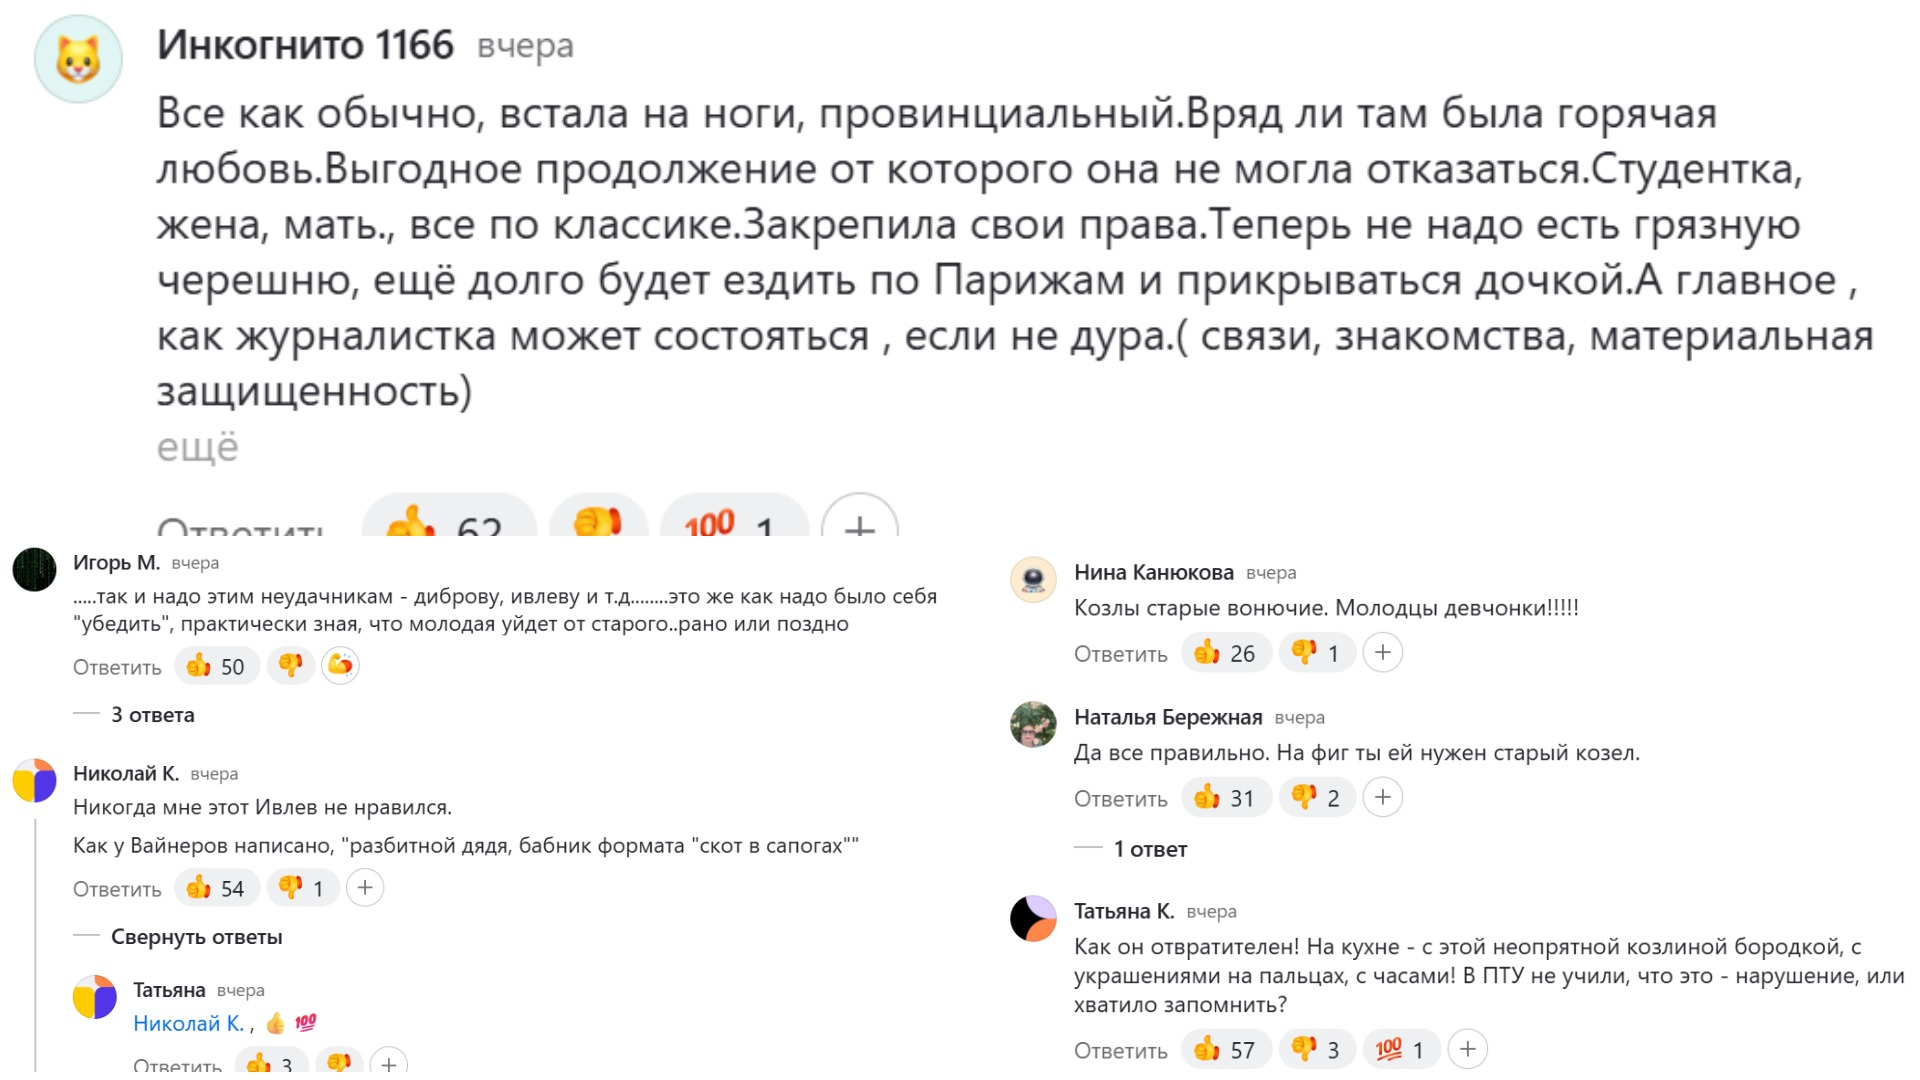Open Игорь М.'s dark avatar
Screen dimensions: 1920x1080
[x=34, y=570]
